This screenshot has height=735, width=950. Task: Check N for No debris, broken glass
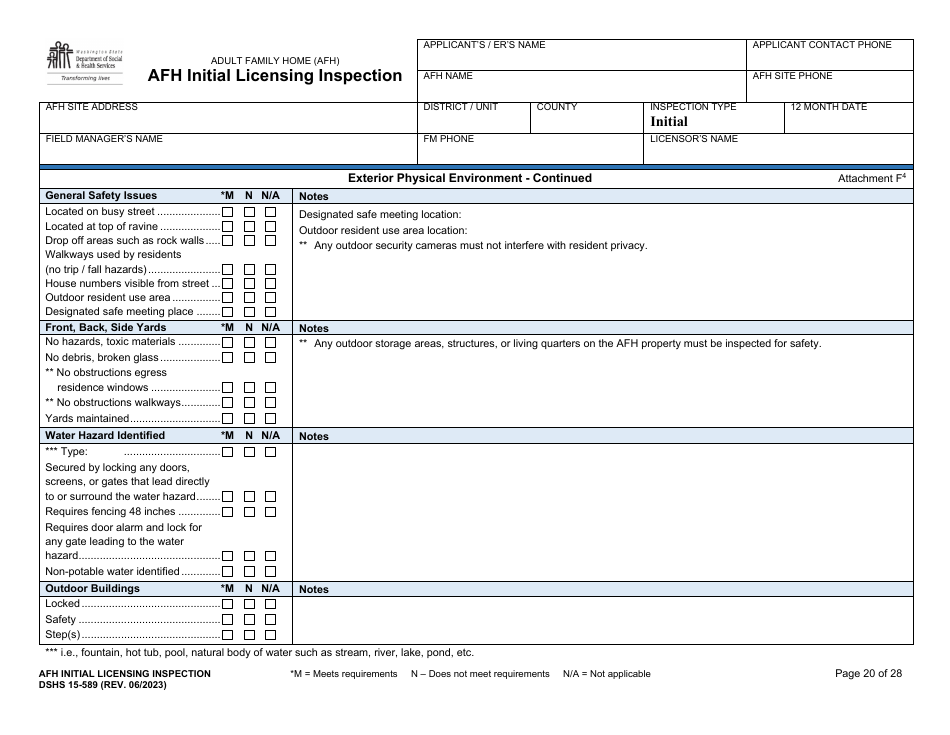click(247, 357)
